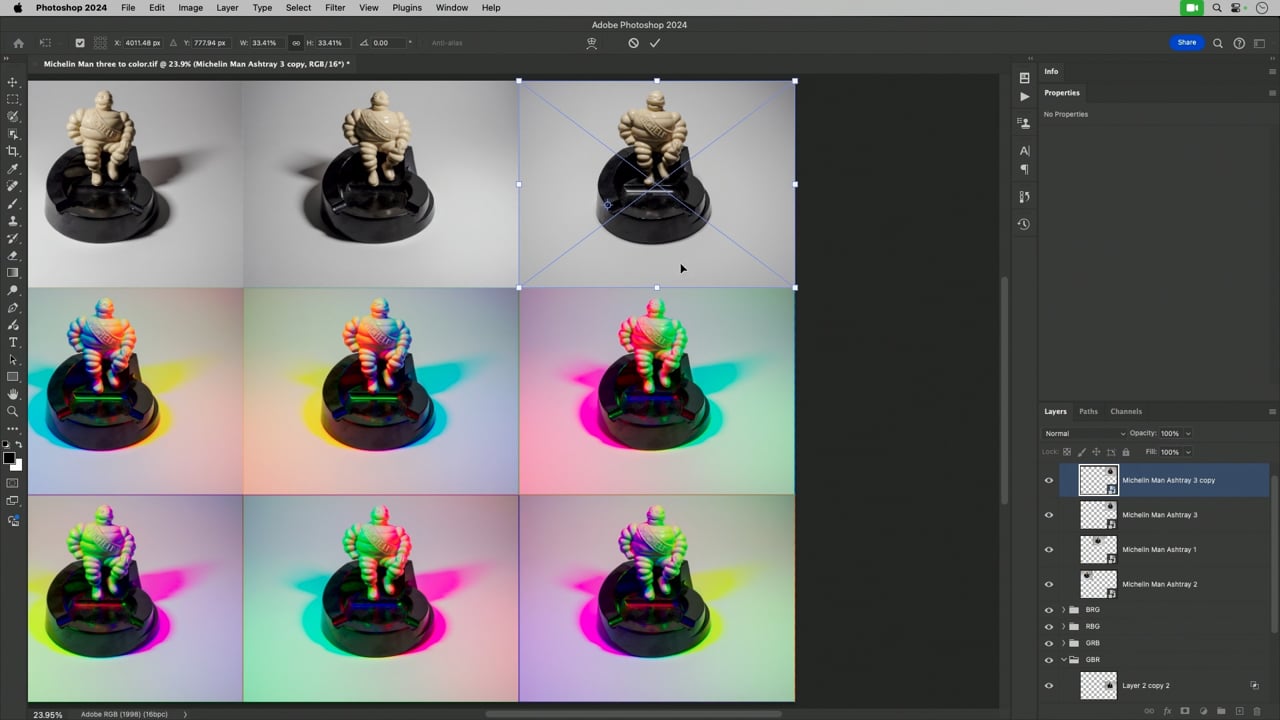The width and height of the screenshot is (1280, 720).
Task: Hide the Michelin Man Ashtray 1 layer
Action: 1049,549
